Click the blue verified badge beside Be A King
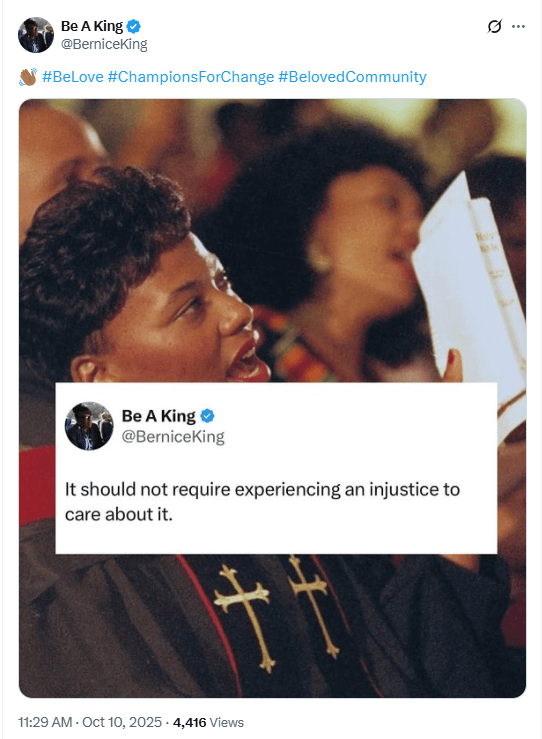The height and width of the screenshot is (739, 542). coord(134,27)
